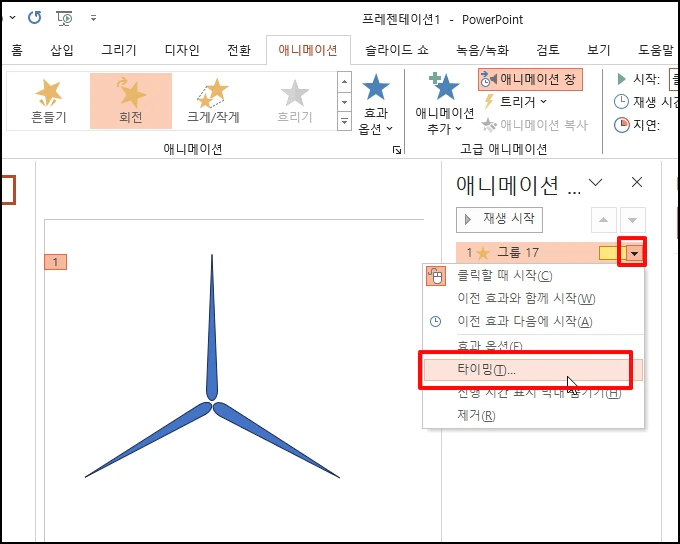The width and height of the screenshot is (680, 544).
Task: Open Quick Access Toolbar customize dropdown
Action: pos(93,18)
